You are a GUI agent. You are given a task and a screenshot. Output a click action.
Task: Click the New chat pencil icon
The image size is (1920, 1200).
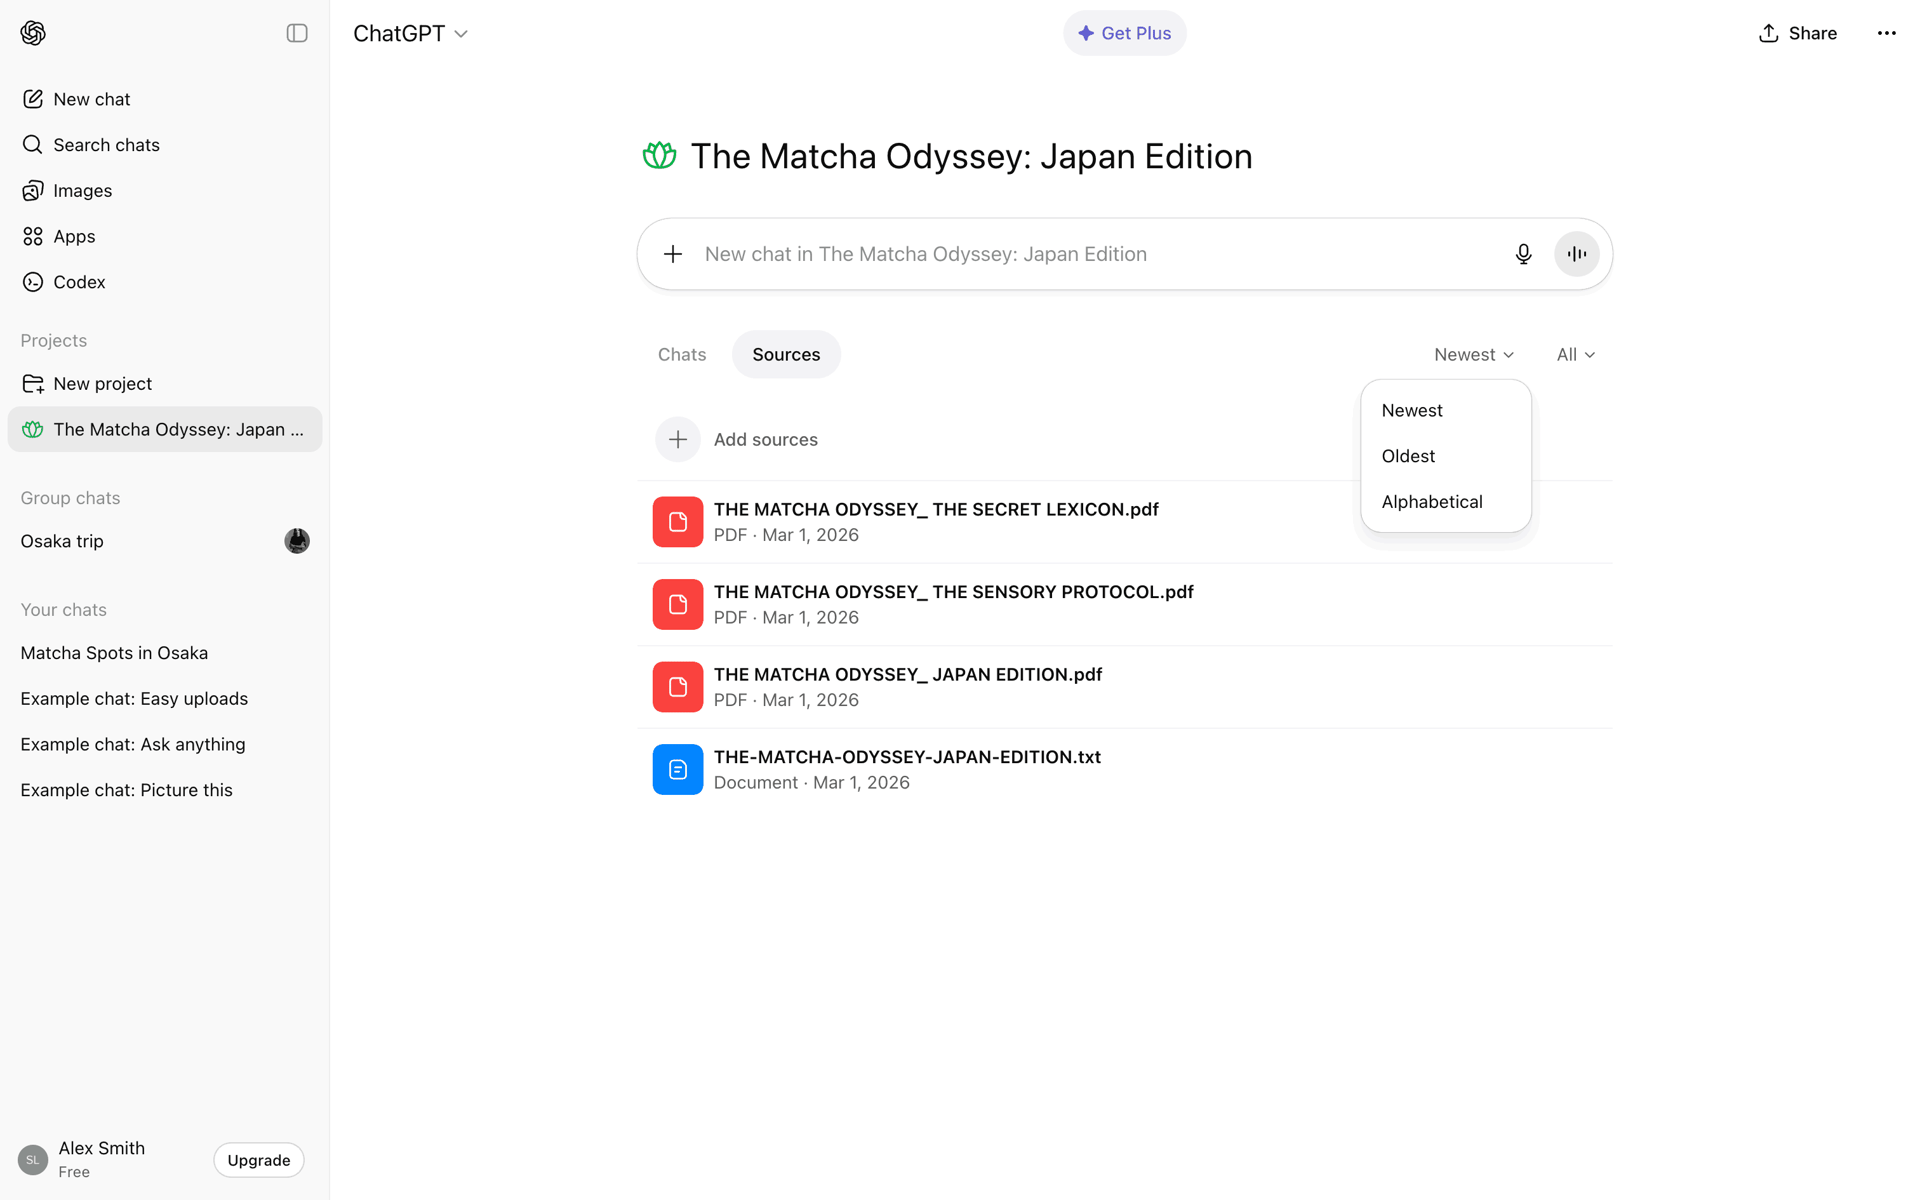pyautogui.click(x=33, y=99)
